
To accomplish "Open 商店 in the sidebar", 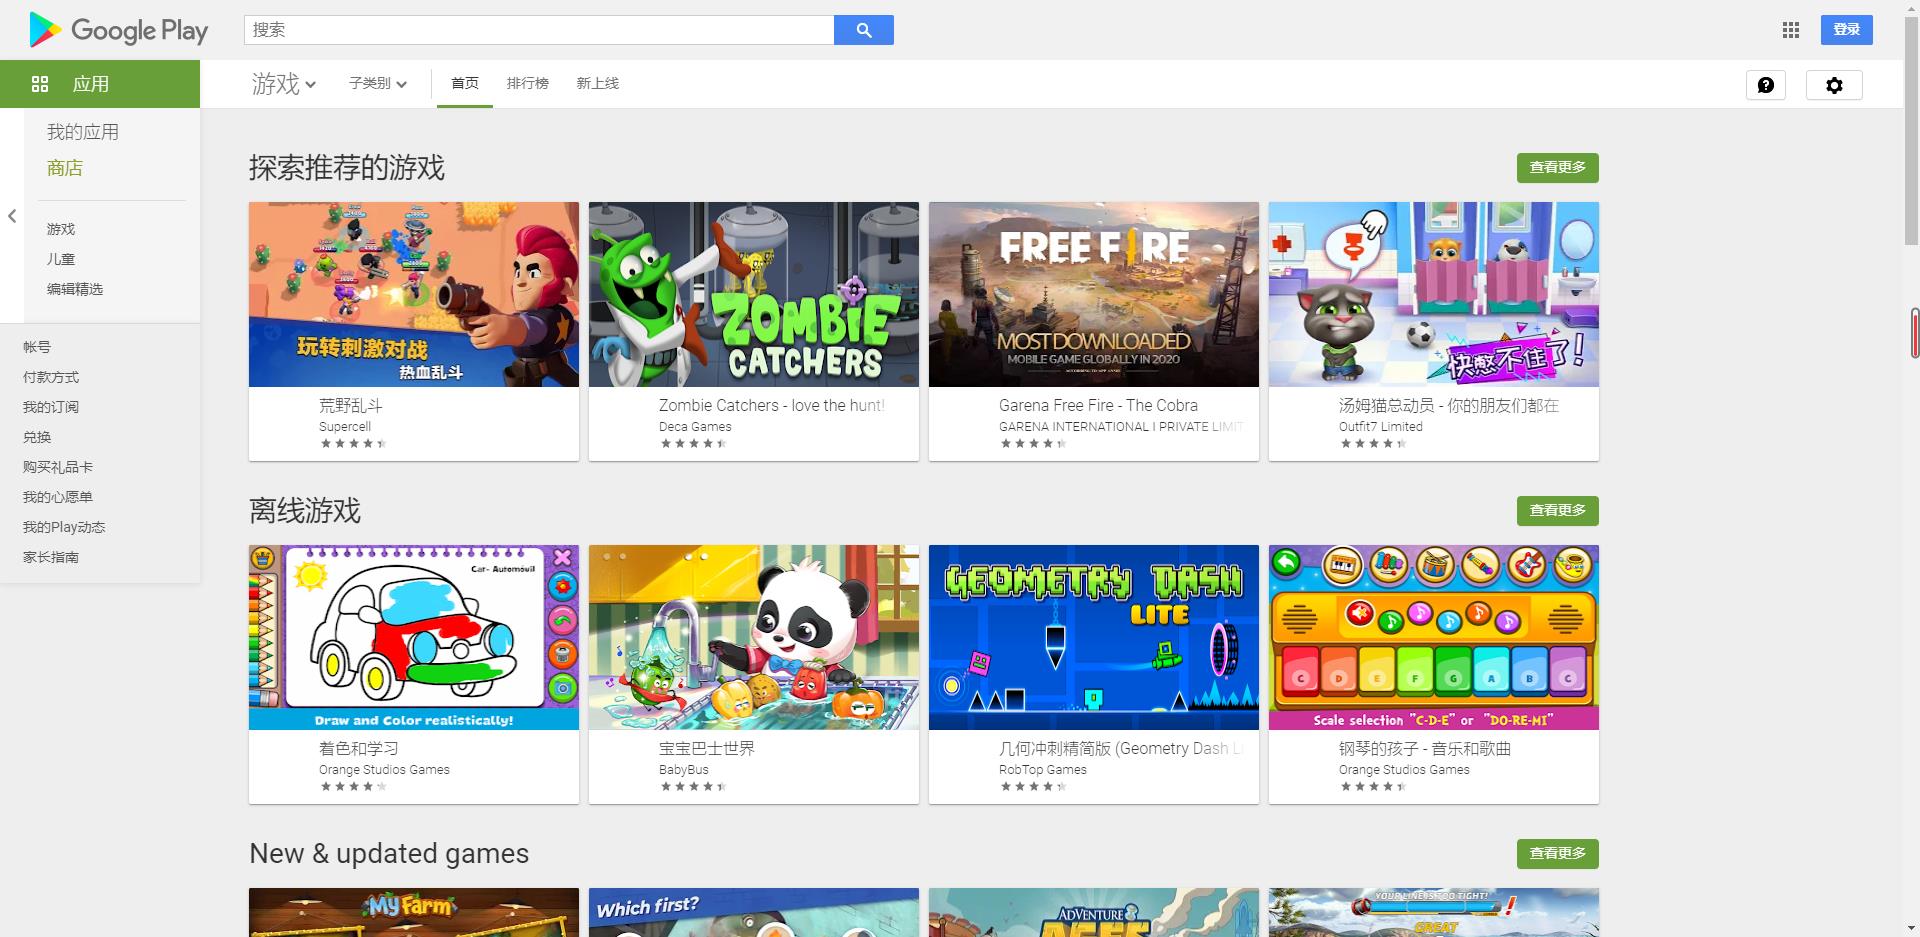I will [x=65, y=168].
